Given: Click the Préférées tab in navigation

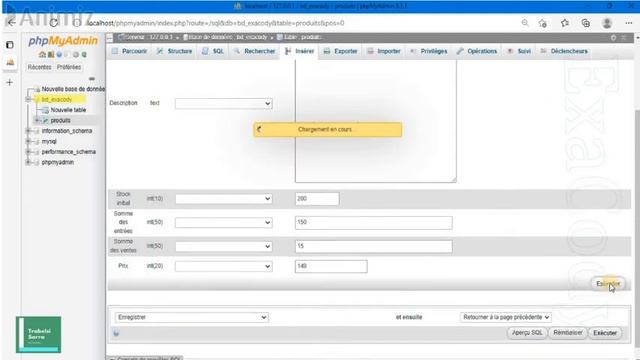Looking at the screenshot, I should (x=69, y=67).
